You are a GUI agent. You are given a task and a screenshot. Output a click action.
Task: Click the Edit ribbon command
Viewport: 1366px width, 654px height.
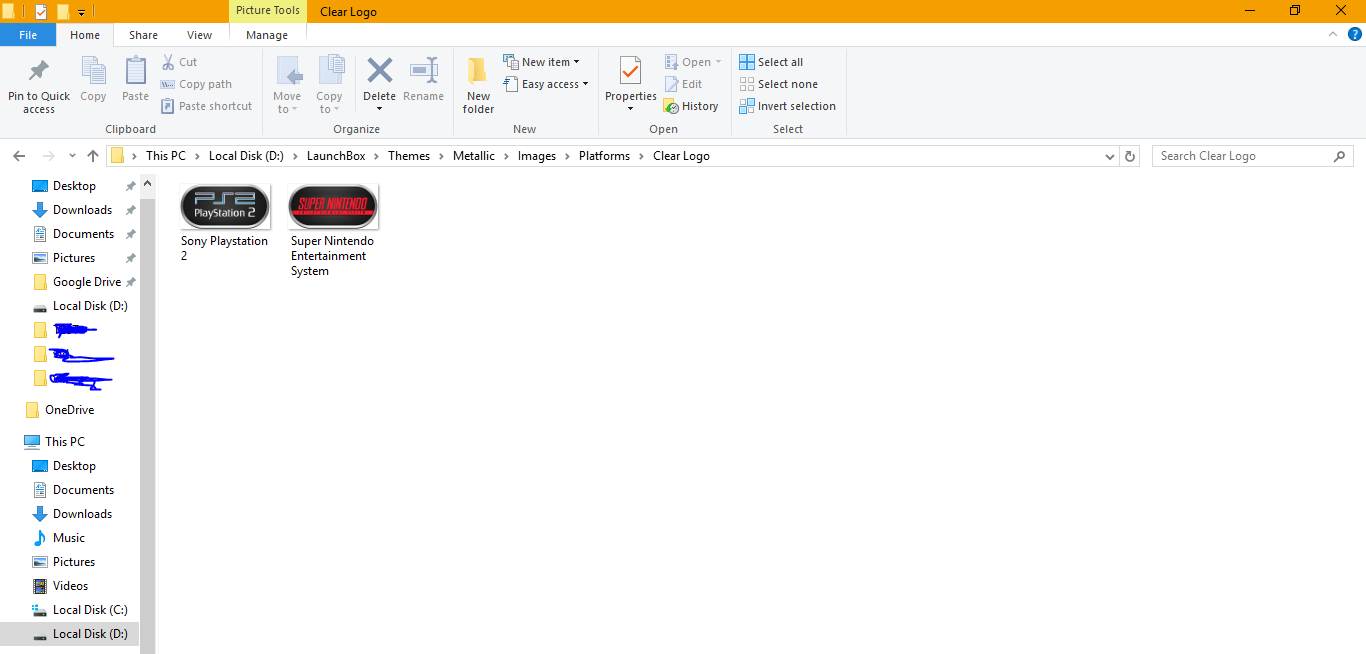point(683,84)
